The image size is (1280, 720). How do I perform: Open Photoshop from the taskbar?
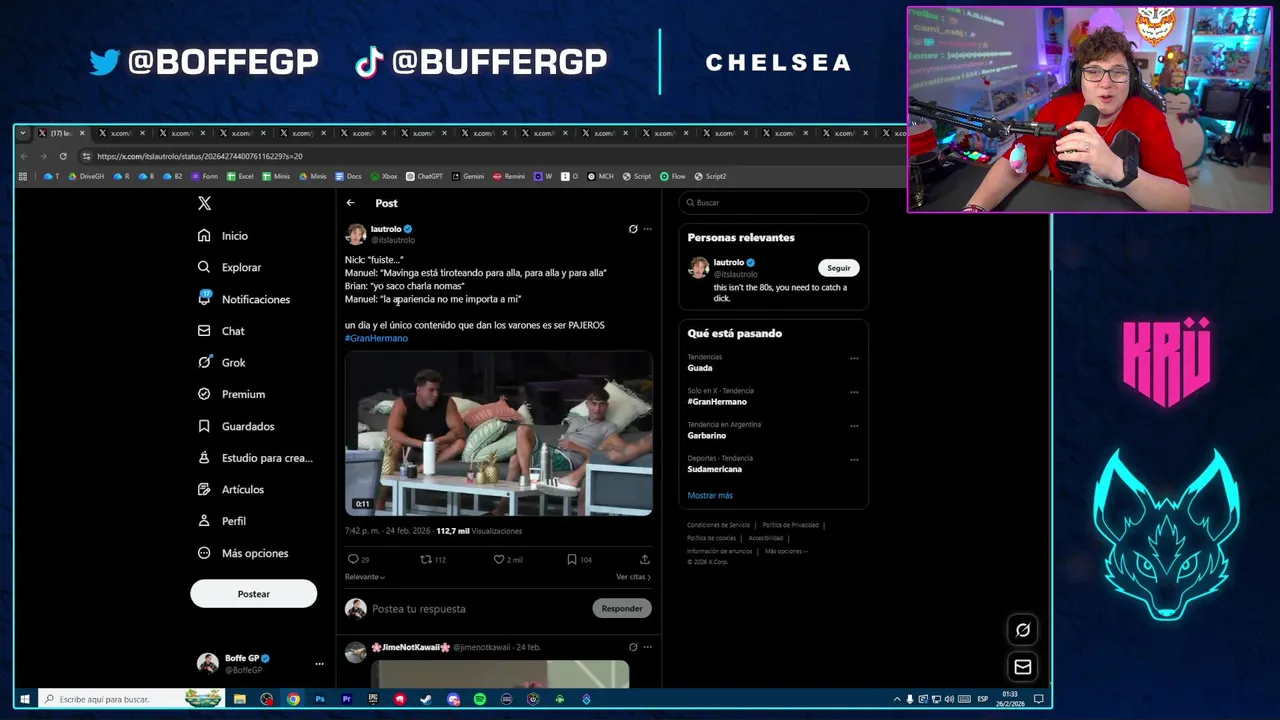320,699
